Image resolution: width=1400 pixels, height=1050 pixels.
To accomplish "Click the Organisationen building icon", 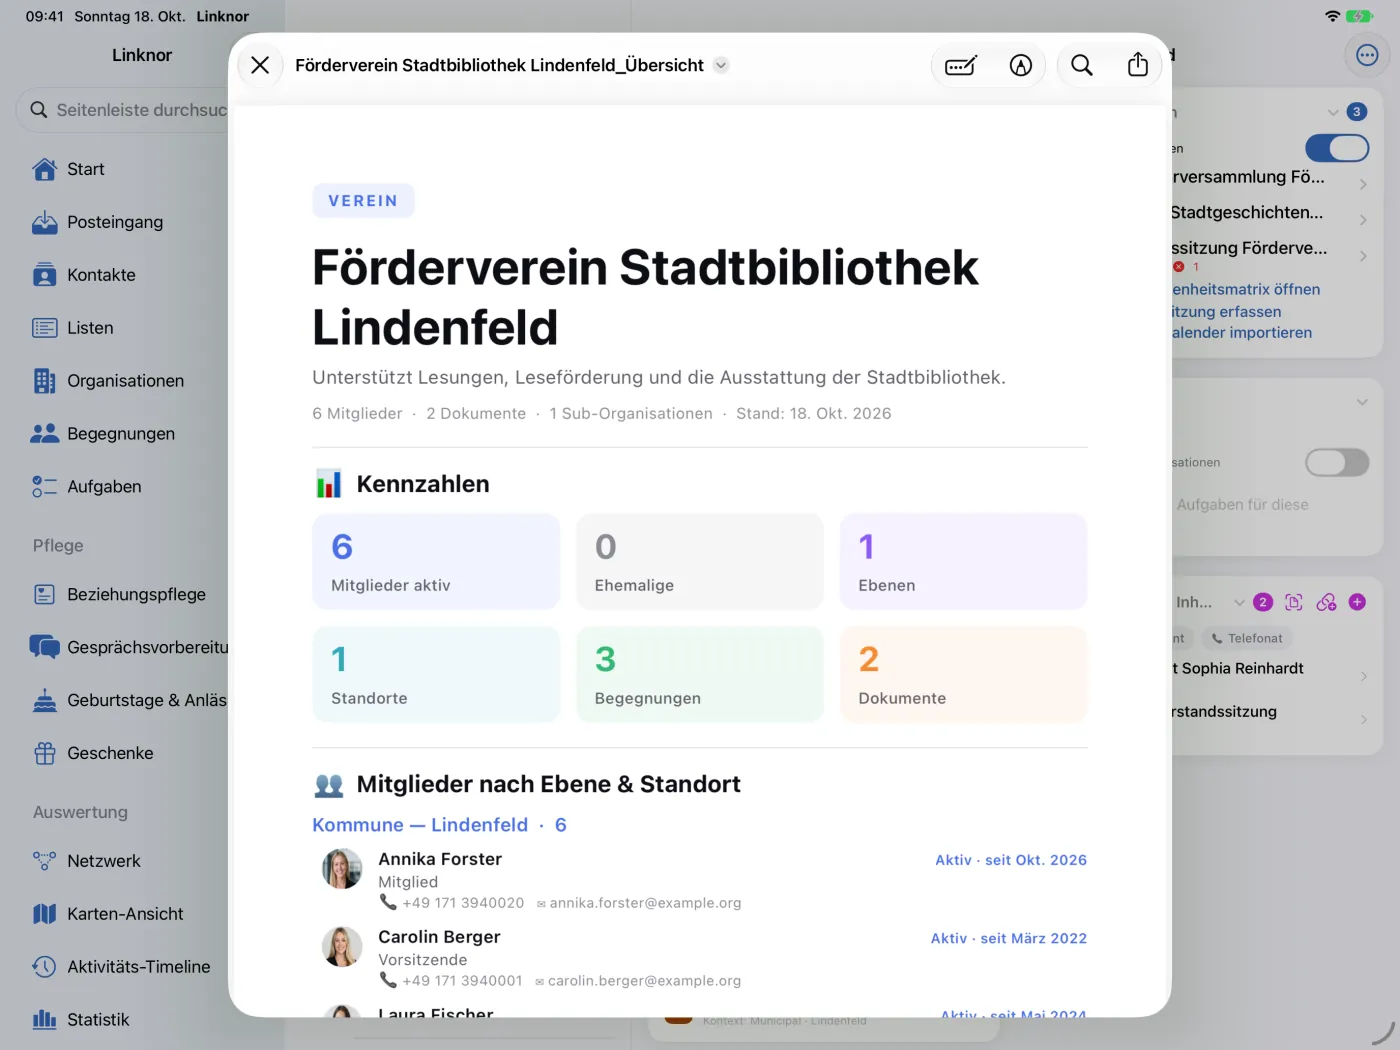I will pyautogui.click(x=44, y=381).
